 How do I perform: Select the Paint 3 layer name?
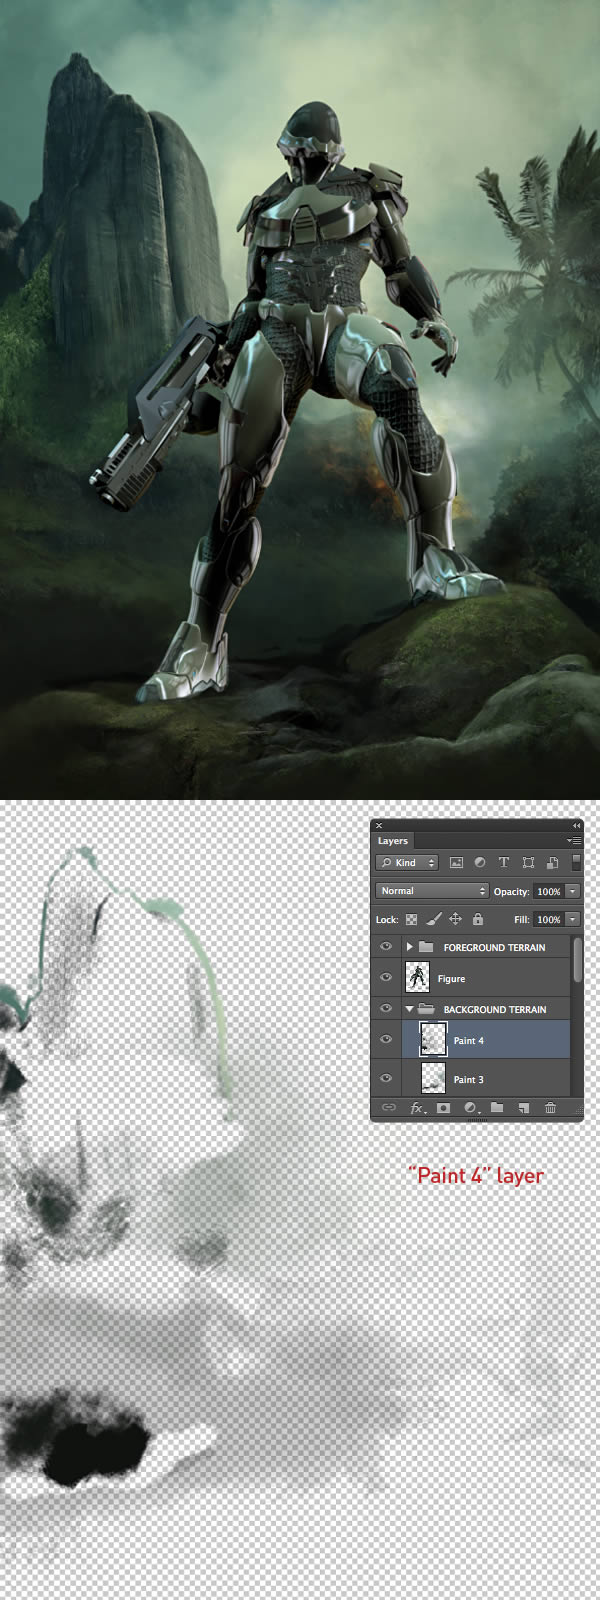(468, 1080)
